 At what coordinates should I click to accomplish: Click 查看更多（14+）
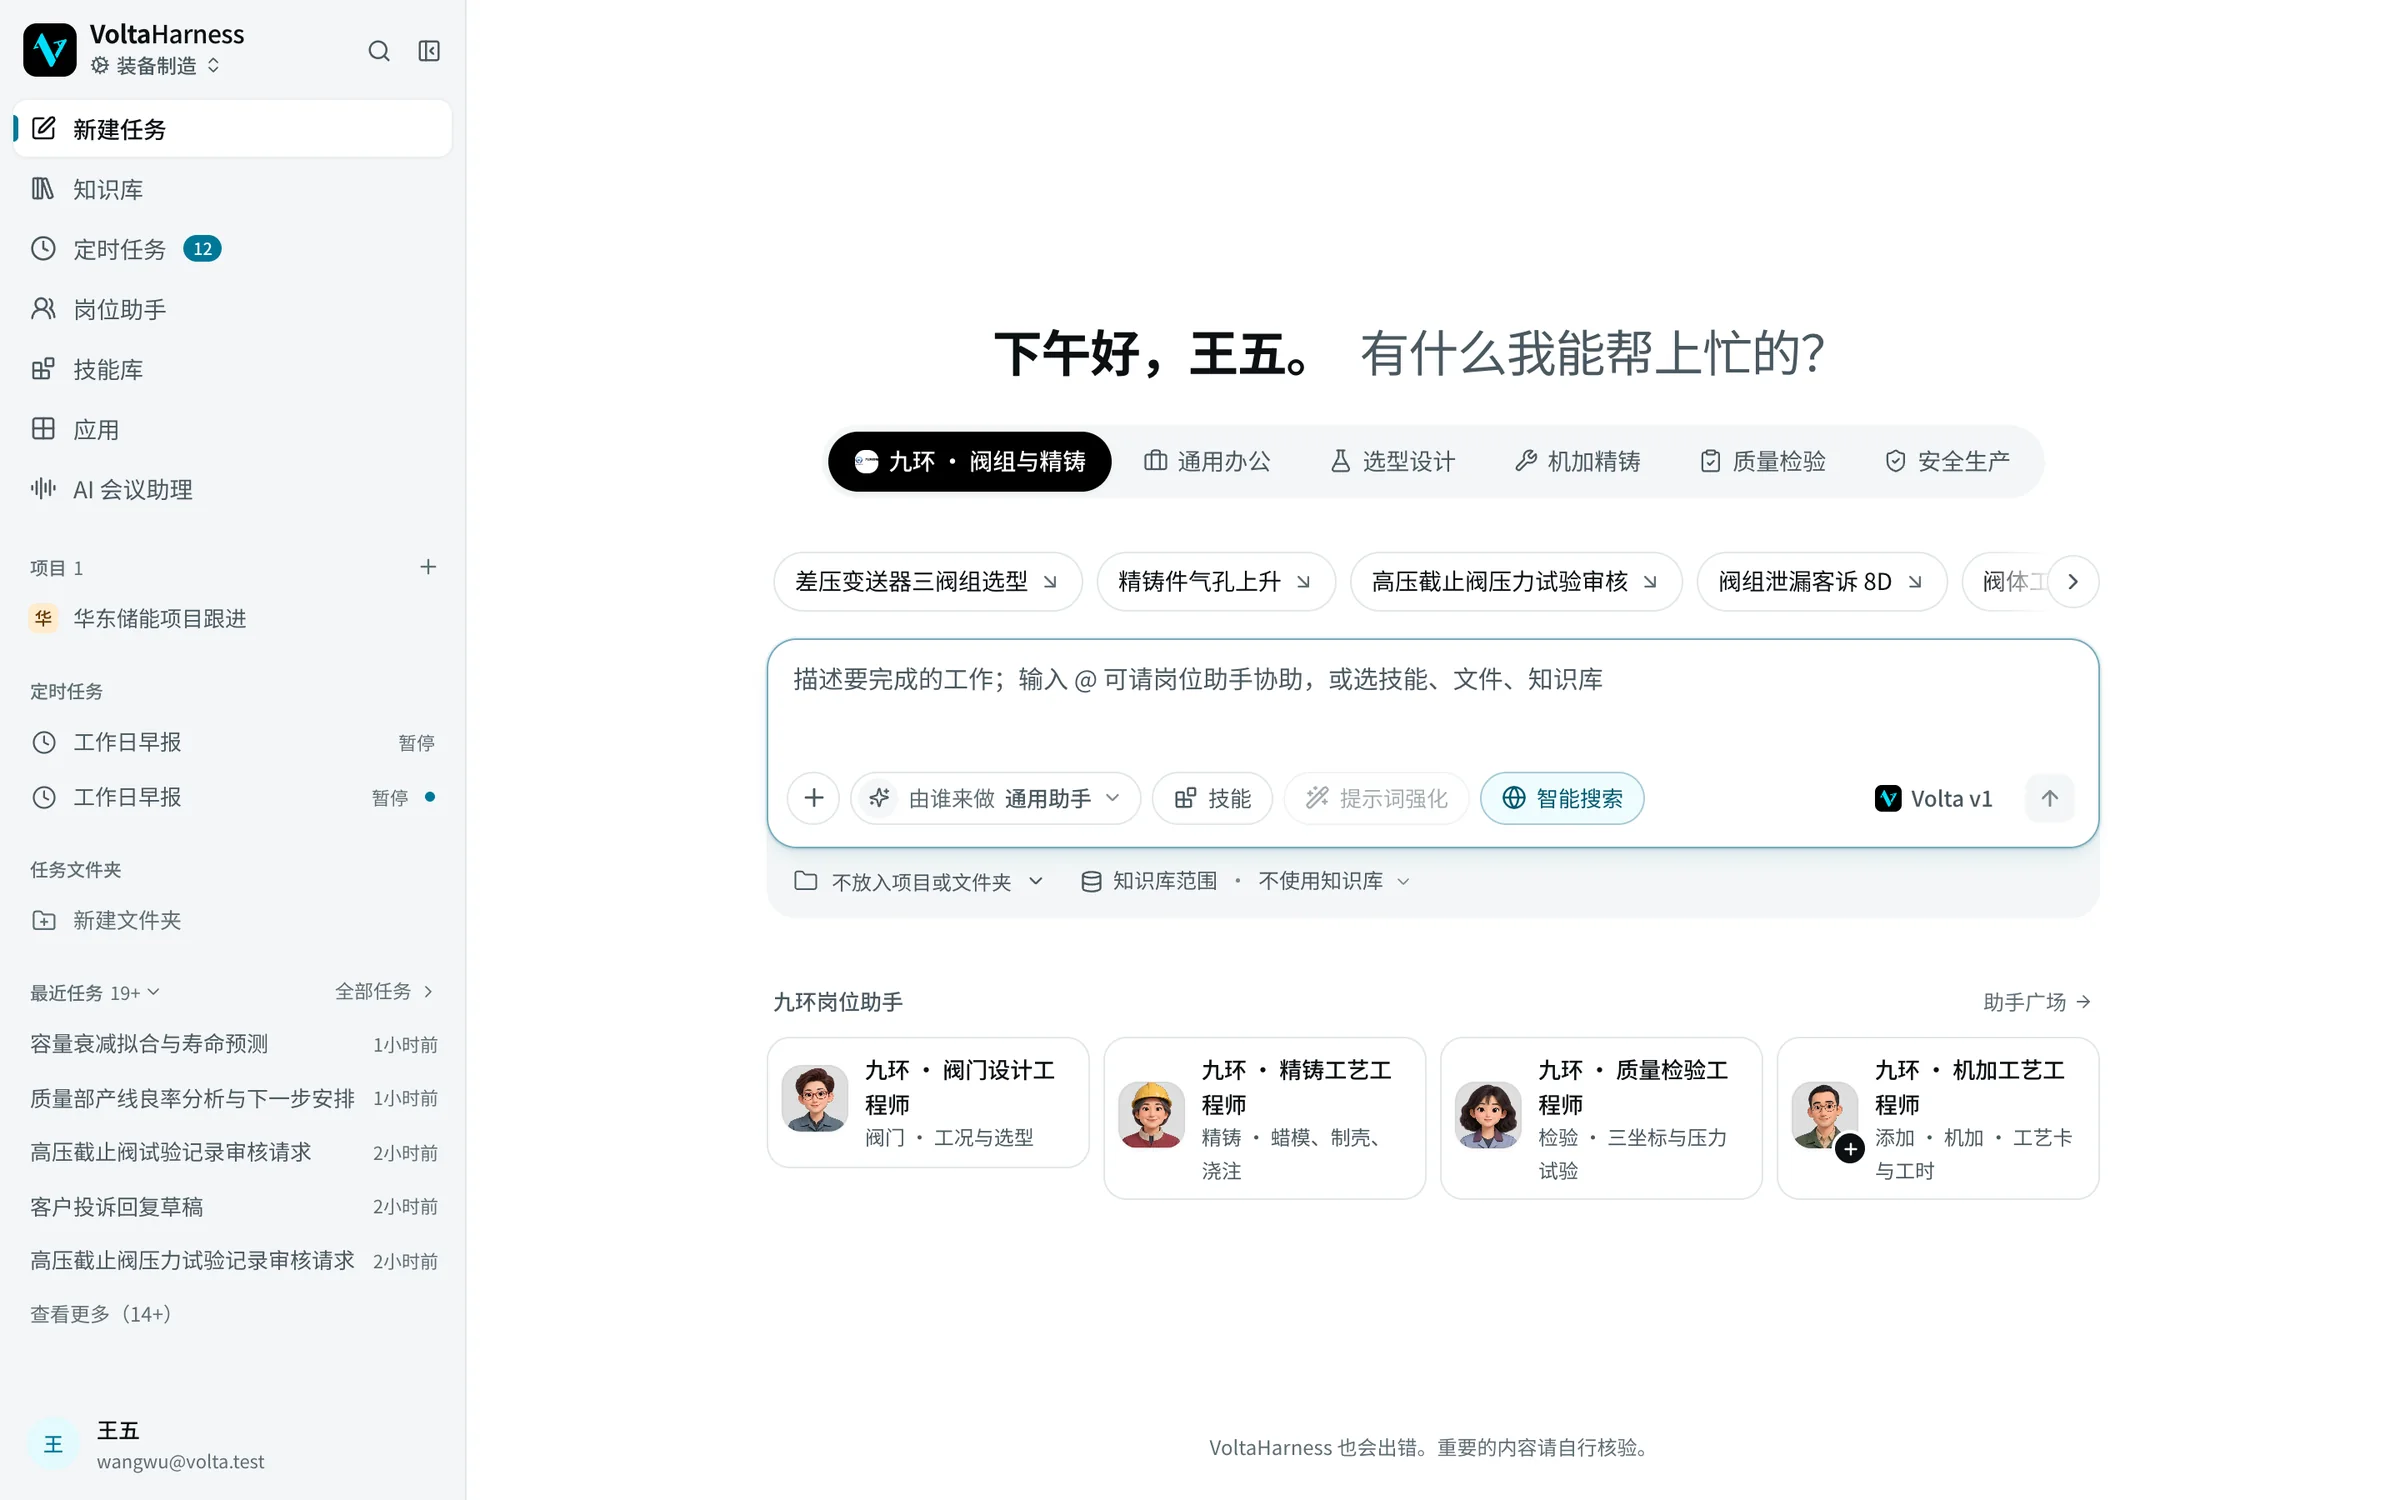101,1314
